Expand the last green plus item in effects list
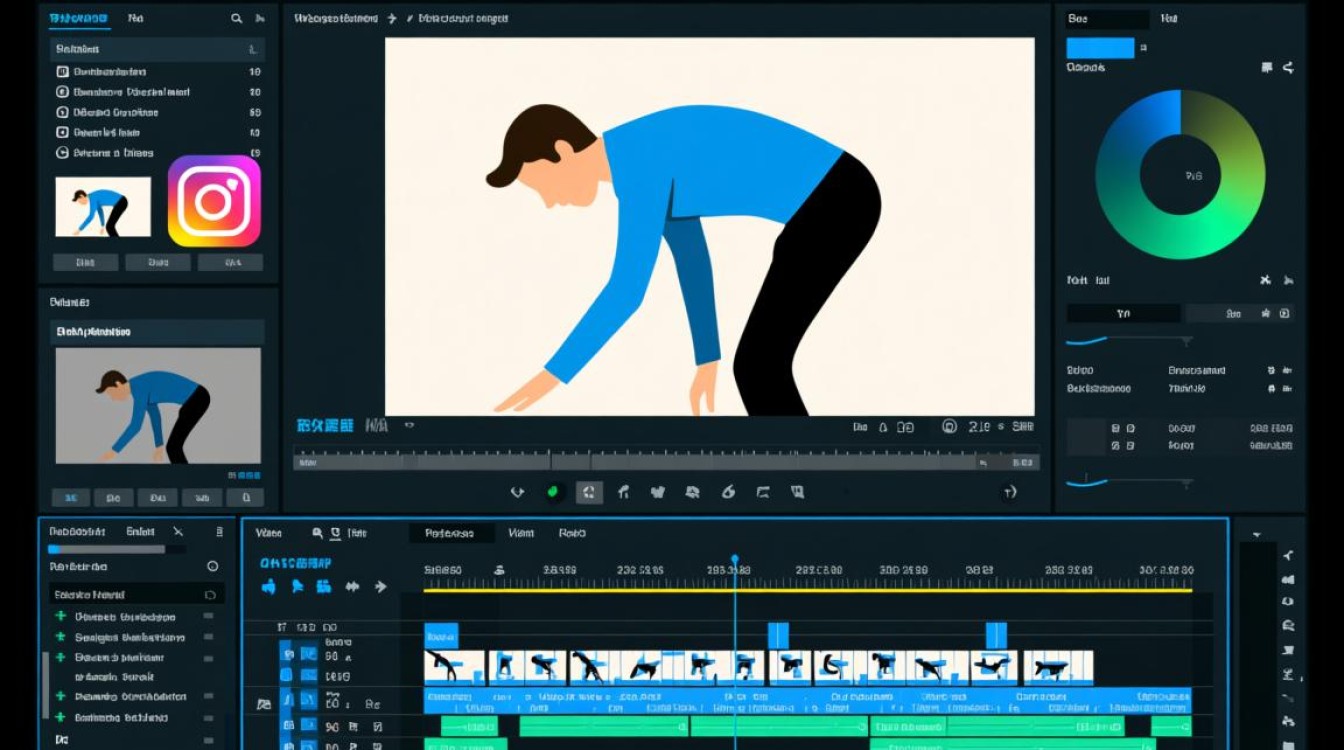Image resolution: width=1344 pixels, height=750 pixels. coord(61,717)
